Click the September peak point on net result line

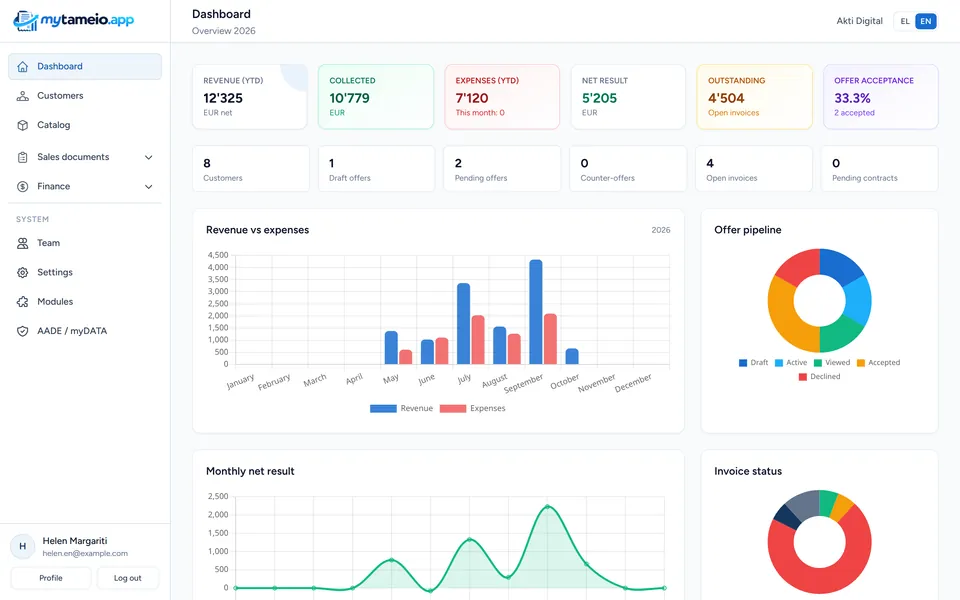coord(547,506)
